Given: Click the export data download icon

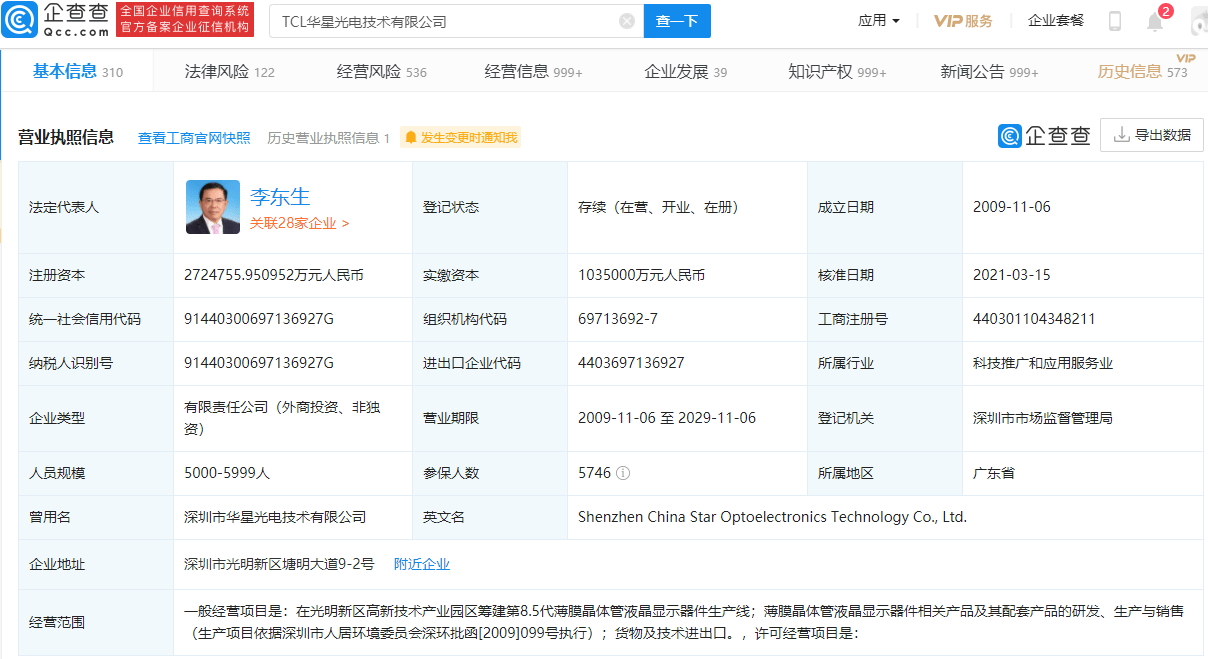Looking at the screenshot, I should pos(1121,135).
